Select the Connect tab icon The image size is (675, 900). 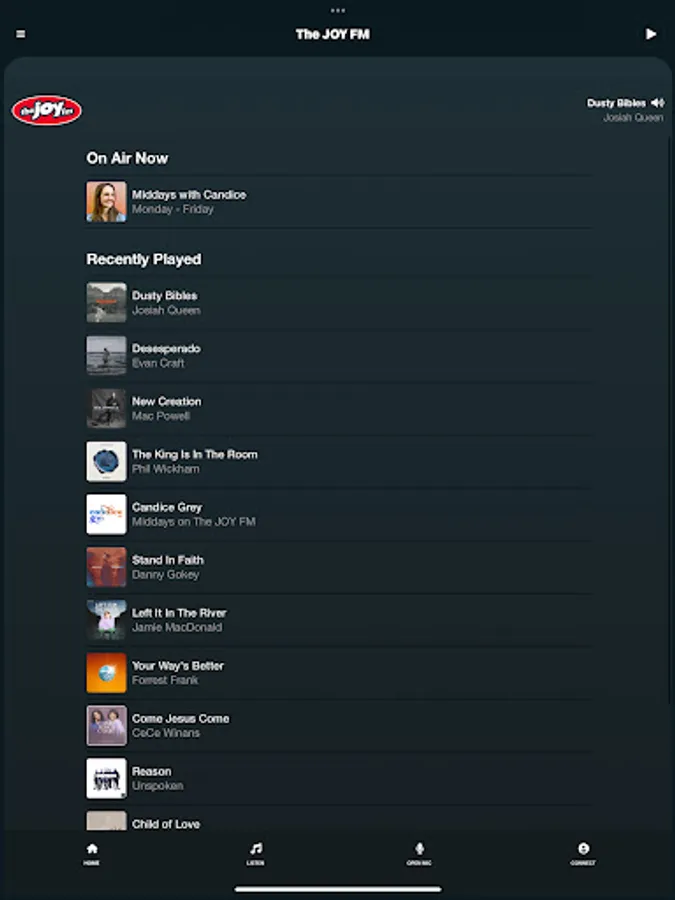coord(583,854)
